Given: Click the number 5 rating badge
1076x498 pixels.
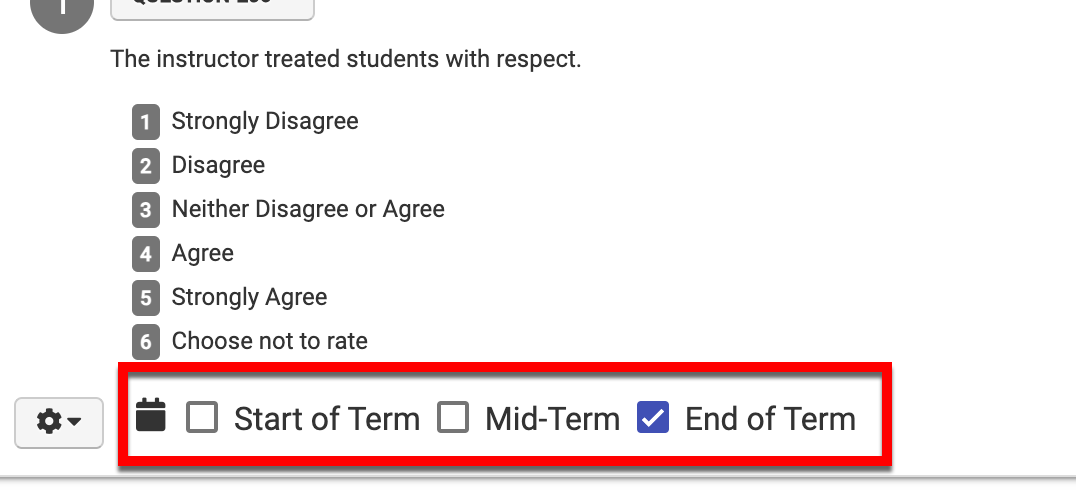Looking at the screenshot, I should pos(146,298).
